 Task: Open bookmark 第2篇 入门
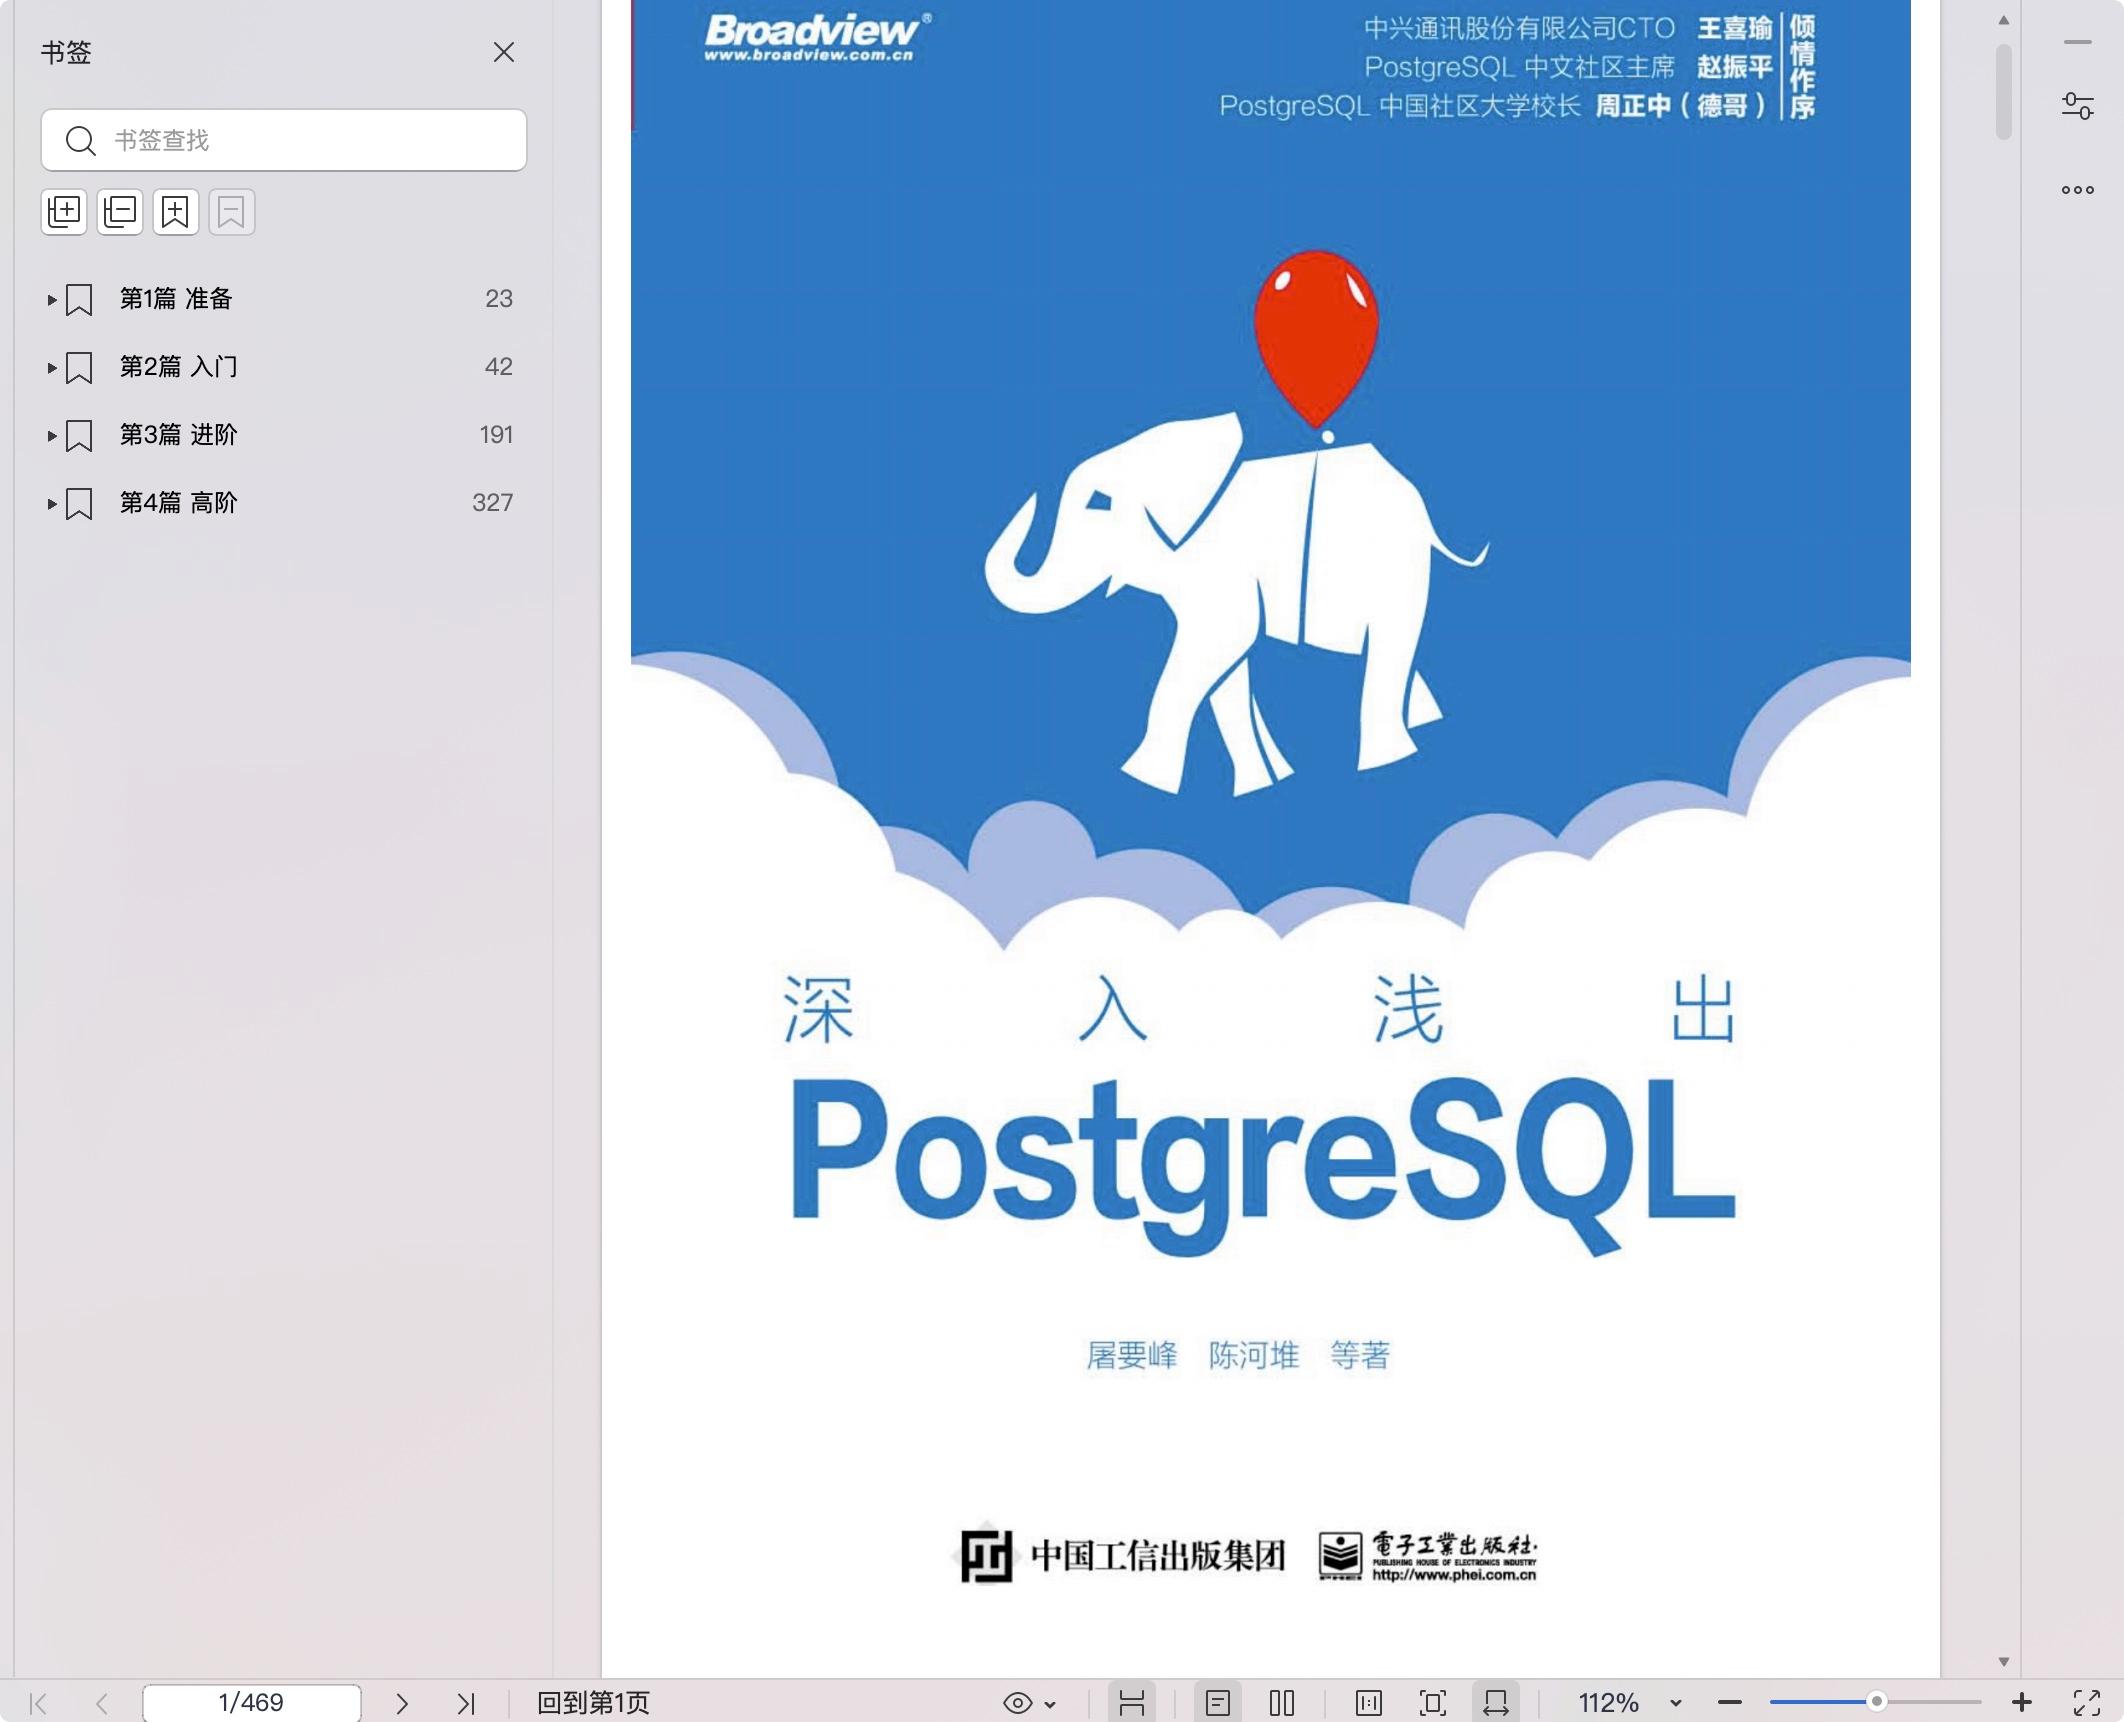pos(179,367)
